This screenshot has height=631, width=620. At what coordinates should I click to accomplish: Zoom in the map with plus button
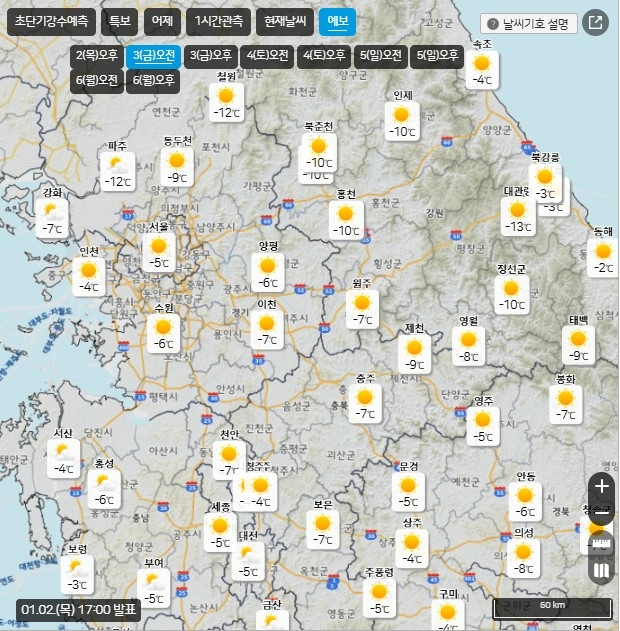point(601,486)
